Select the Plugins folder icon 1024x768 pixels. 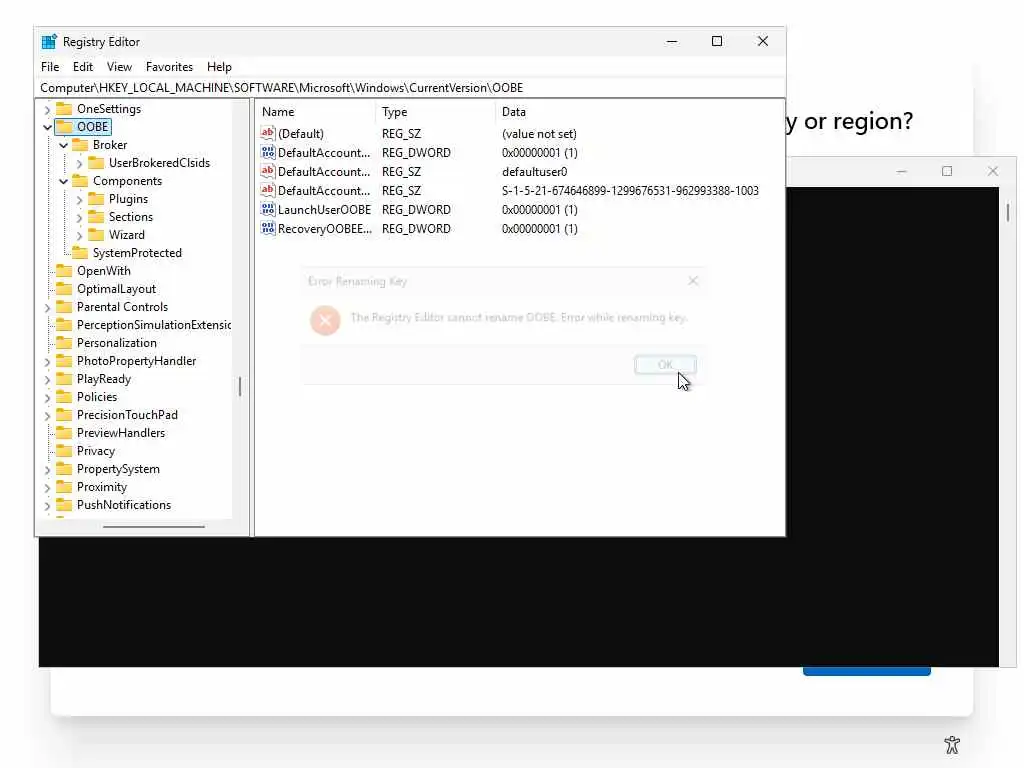point(96,199)
